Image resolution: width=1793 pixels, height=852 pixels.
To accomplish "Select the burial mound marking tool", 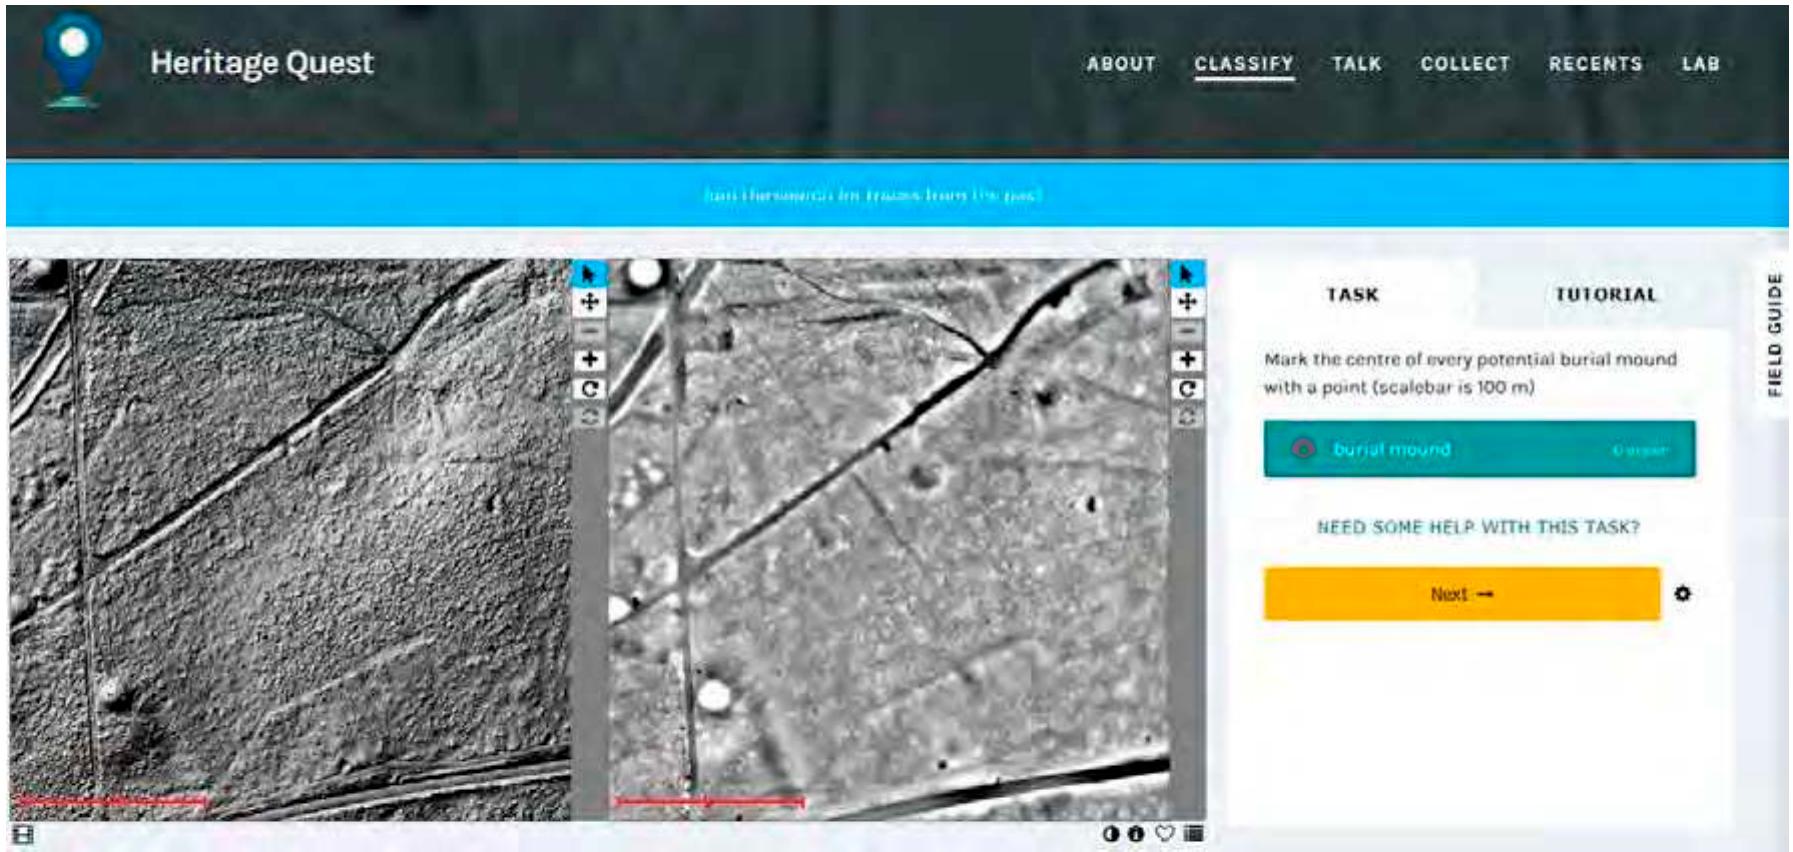I will (x=1479, y=449).
